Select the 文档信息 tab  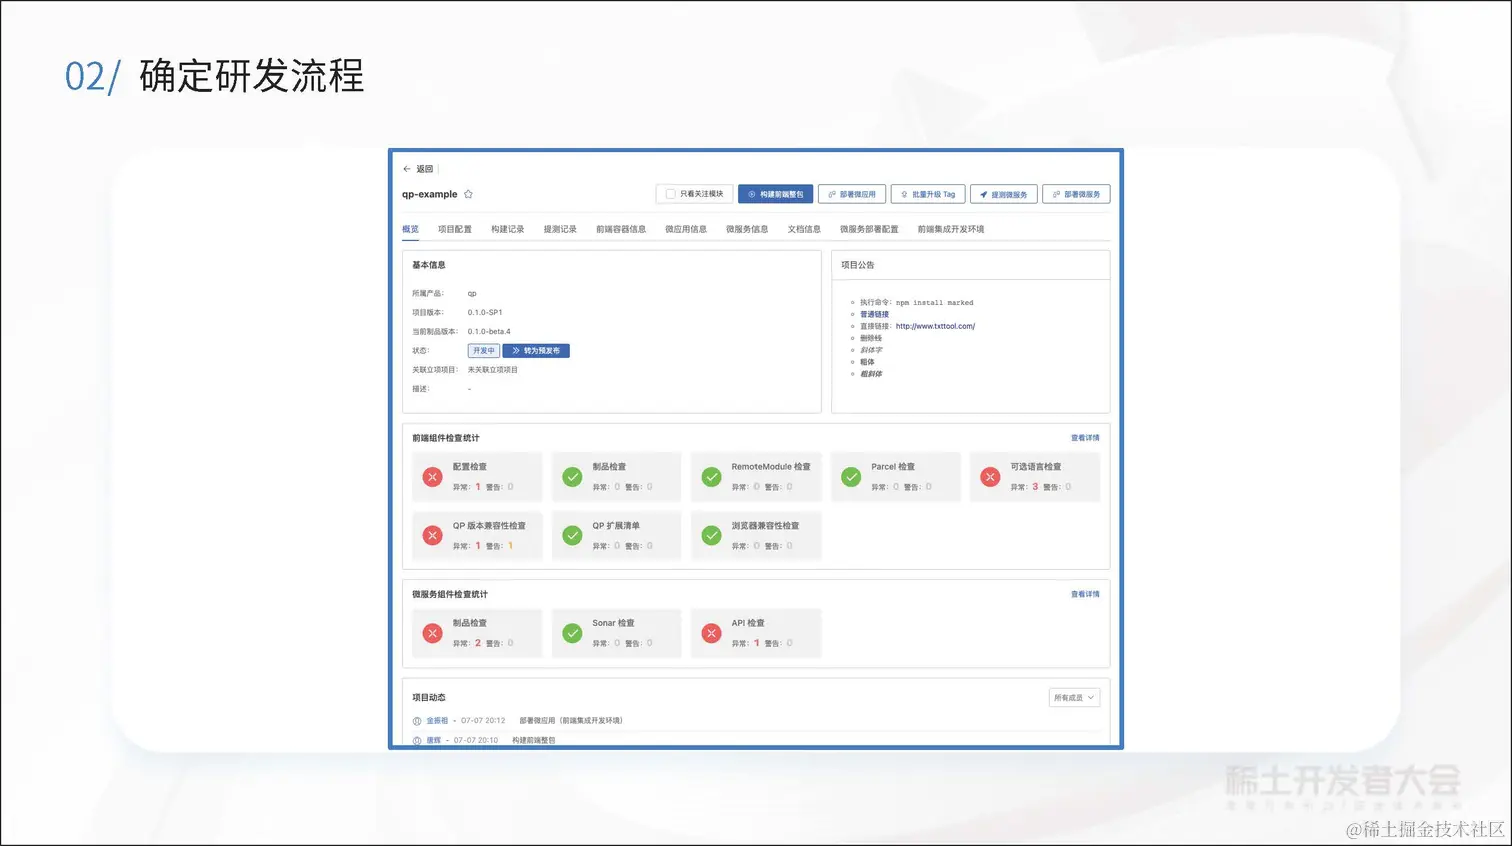(x=804, y=229)
